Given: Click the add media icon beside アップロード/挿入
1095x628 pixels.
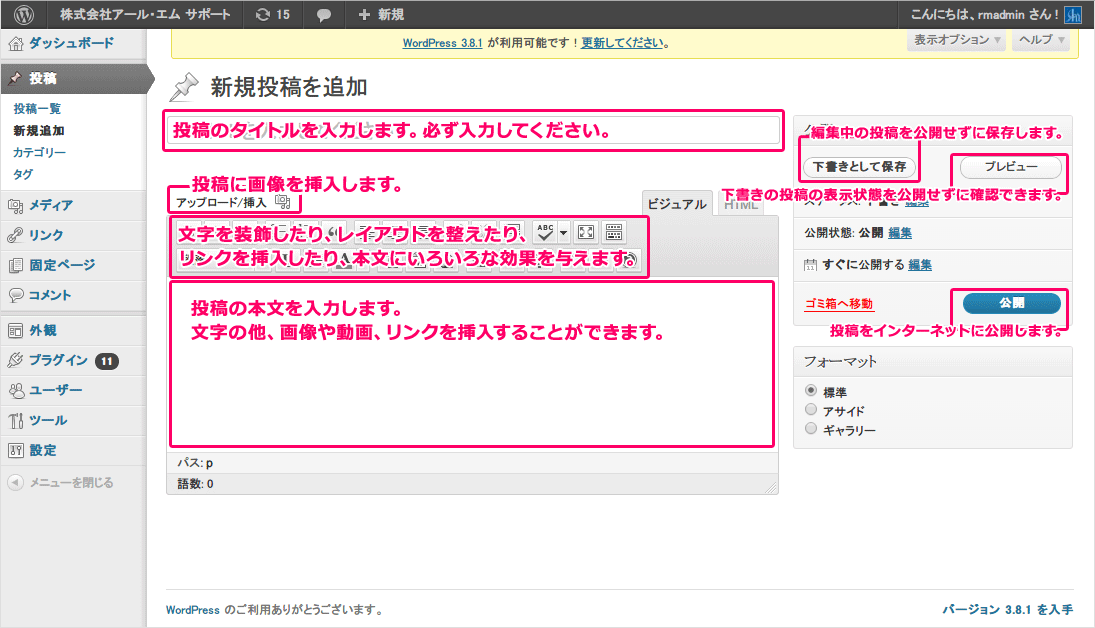Looking at the screenshot, I should (x=283, y=202).
